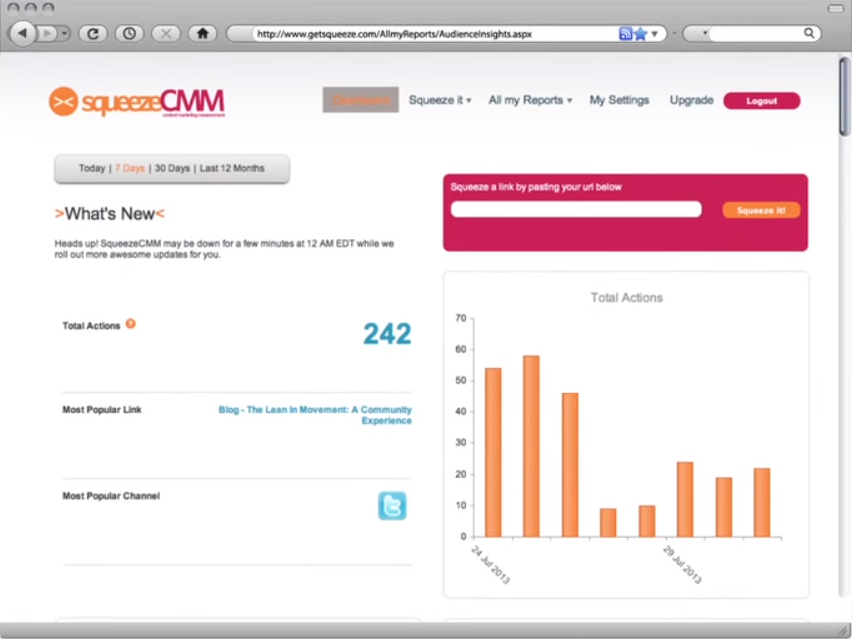Click the window toolbar toggle pill
The image size is (852, 639).
click(836, 8)
